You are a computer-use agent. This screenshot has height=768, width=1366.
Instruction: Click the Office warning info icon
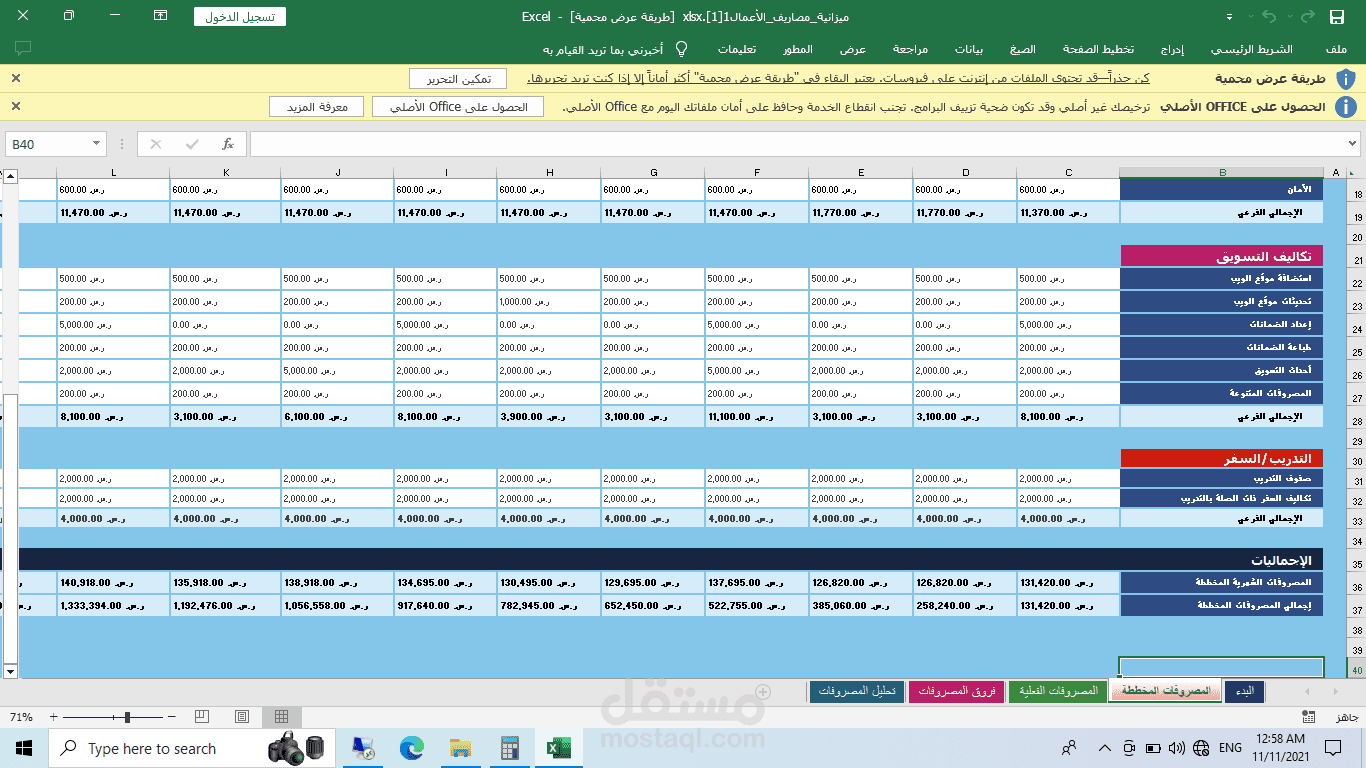[x=1345, y=107]
